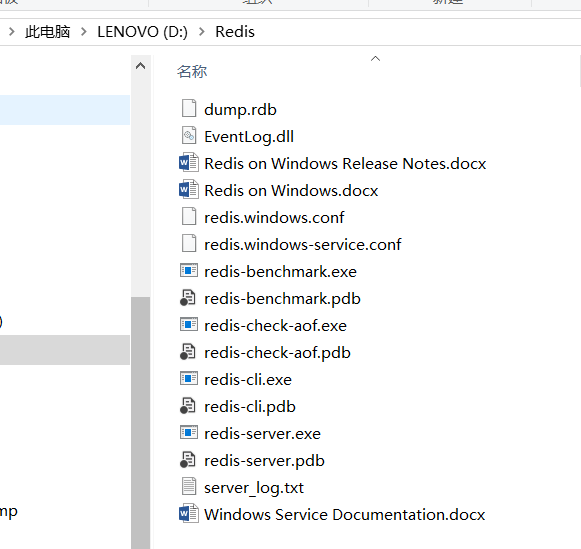Click Word icon of Redis on Windows.docx
581x549 pixels.
189,190
